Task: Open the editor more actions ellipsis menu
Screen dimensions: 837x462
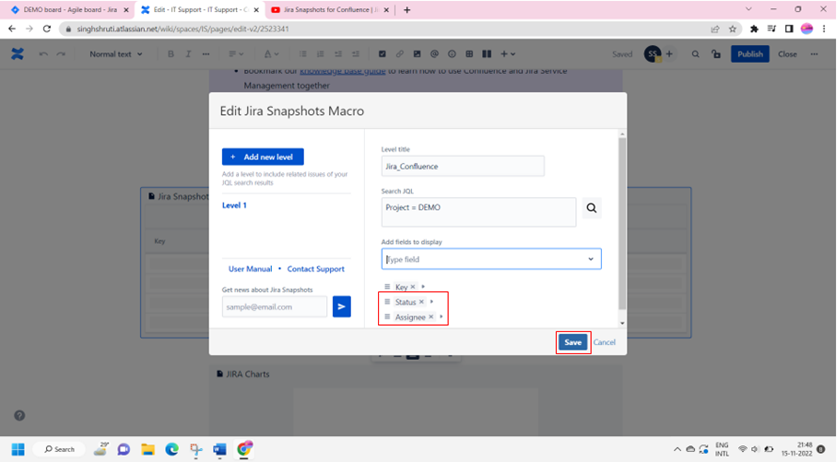Action: 814,54
